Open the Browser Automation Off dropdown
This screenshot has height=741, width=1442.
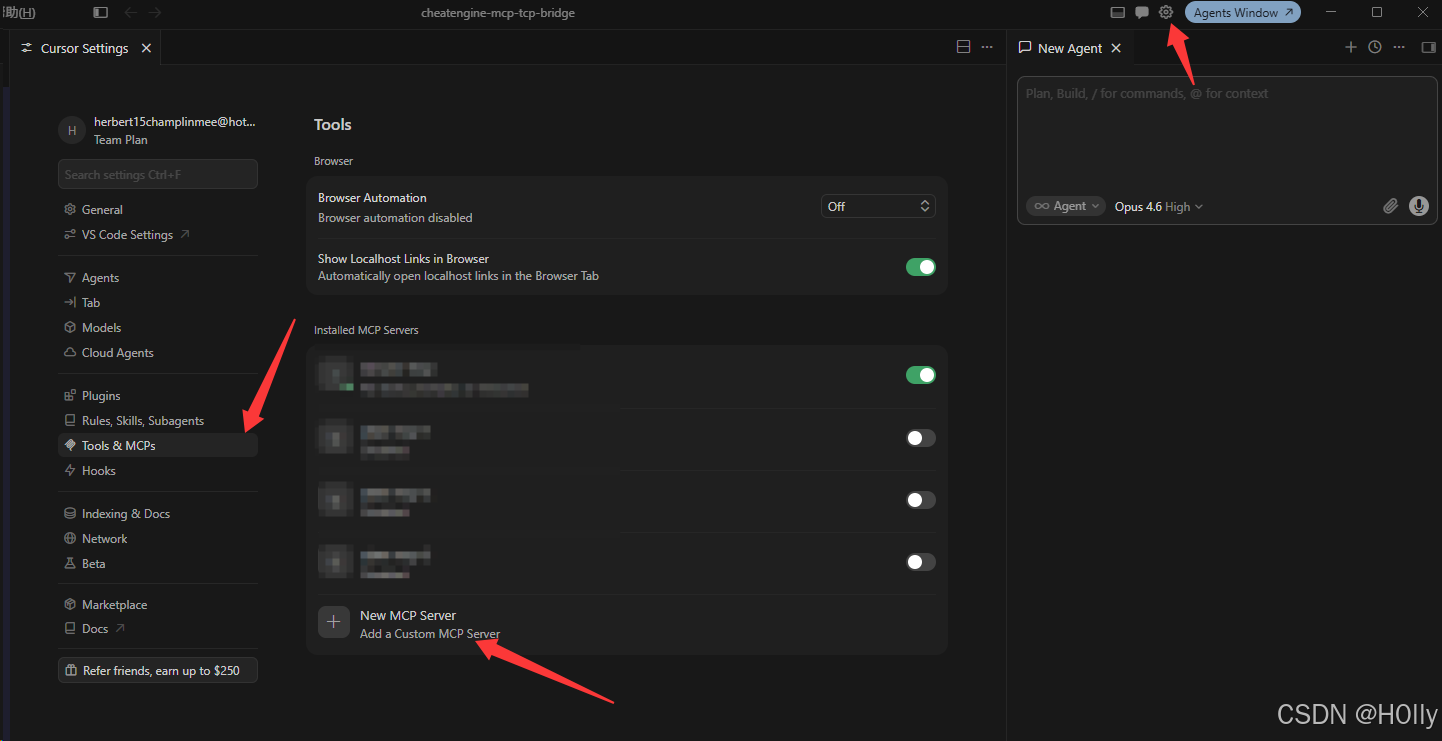click(878, 206)
